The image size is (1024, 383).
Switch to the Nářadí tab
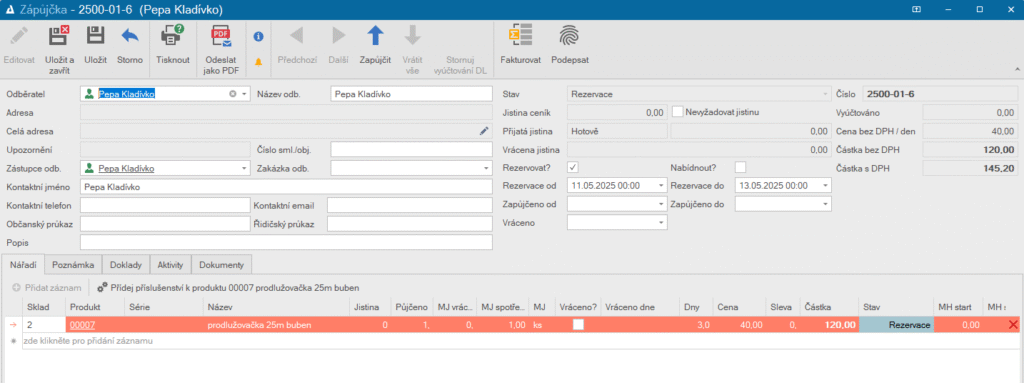tap(24, 265)
